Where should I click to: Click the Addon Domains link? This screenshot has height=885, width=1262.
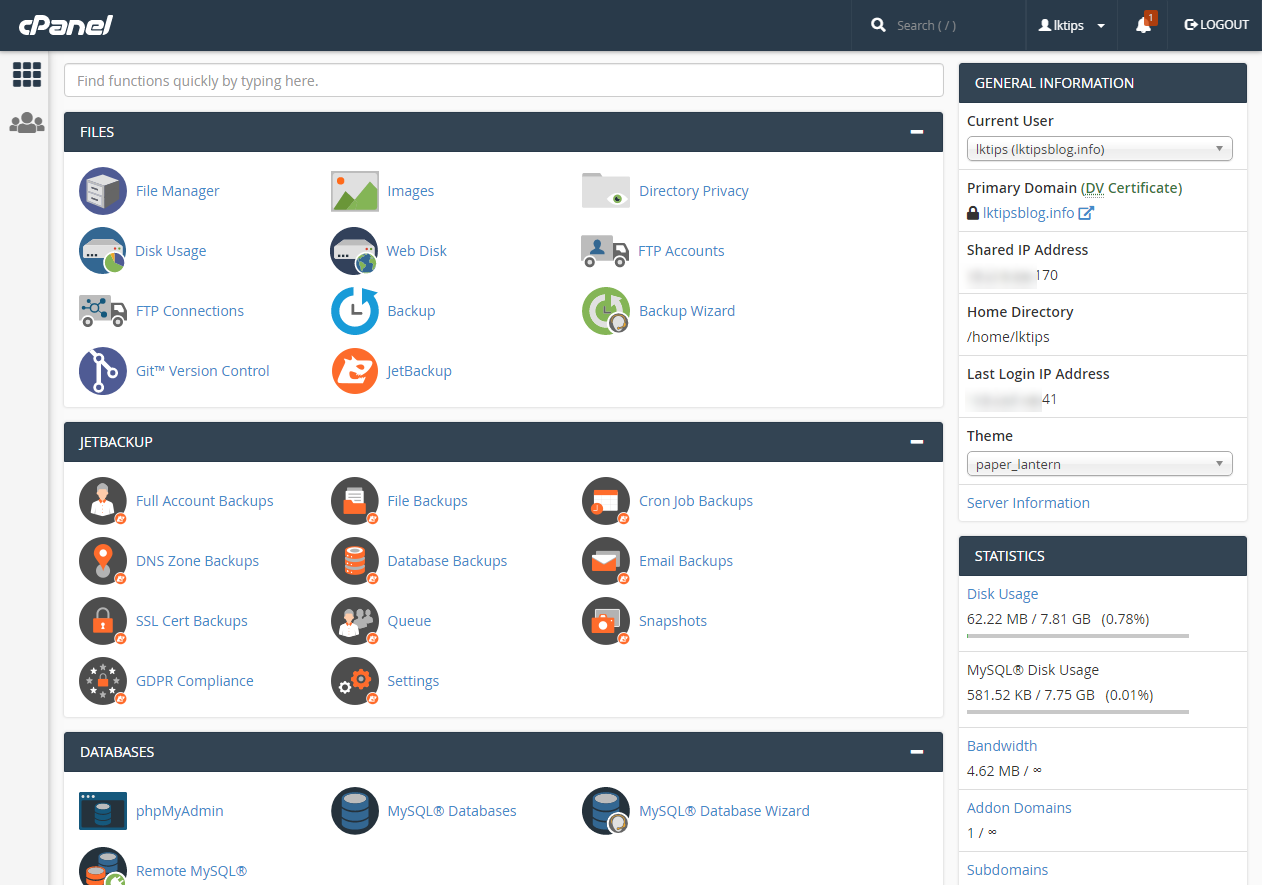1019,808
